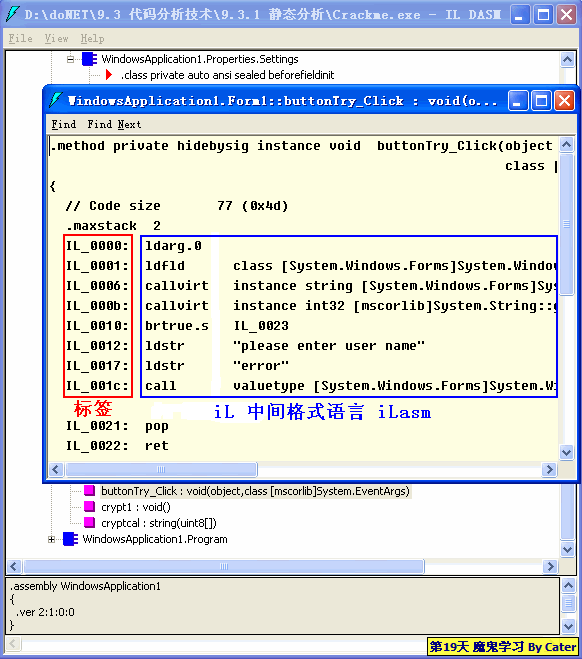Click the IL DASM main window title icon

pos(13,14)
